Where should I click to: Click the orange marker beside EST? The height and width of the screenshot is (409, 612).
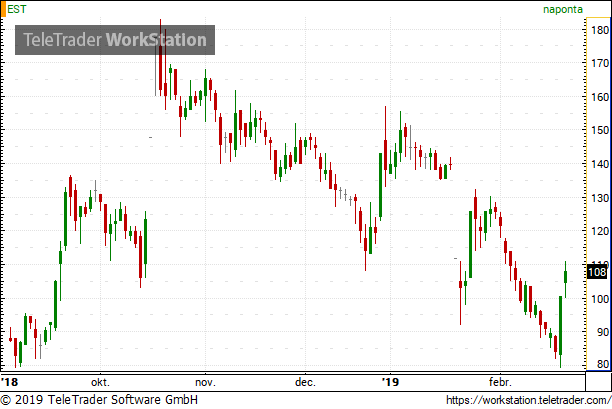(x=3, y=9)
